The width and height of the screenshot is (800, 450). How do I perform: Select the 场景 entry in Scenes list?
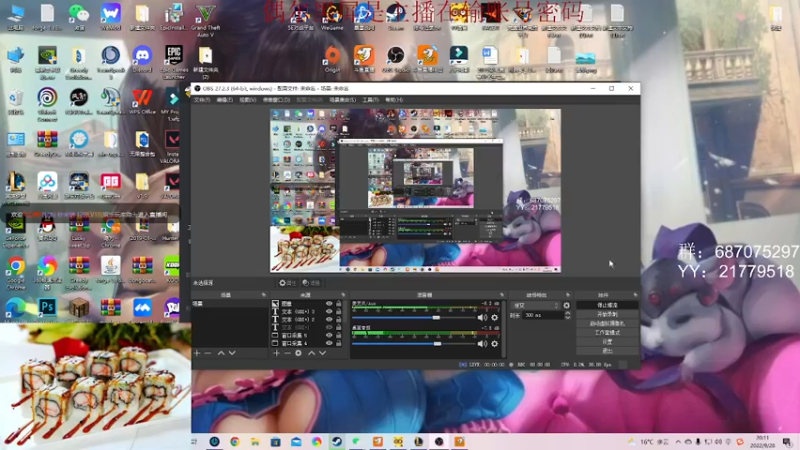230,304
